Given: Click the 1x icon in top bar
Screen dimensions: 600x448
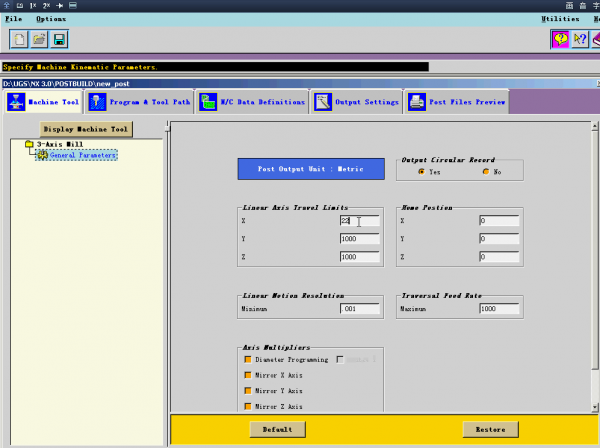Looking at the screenshot, I should pos(33,5).
